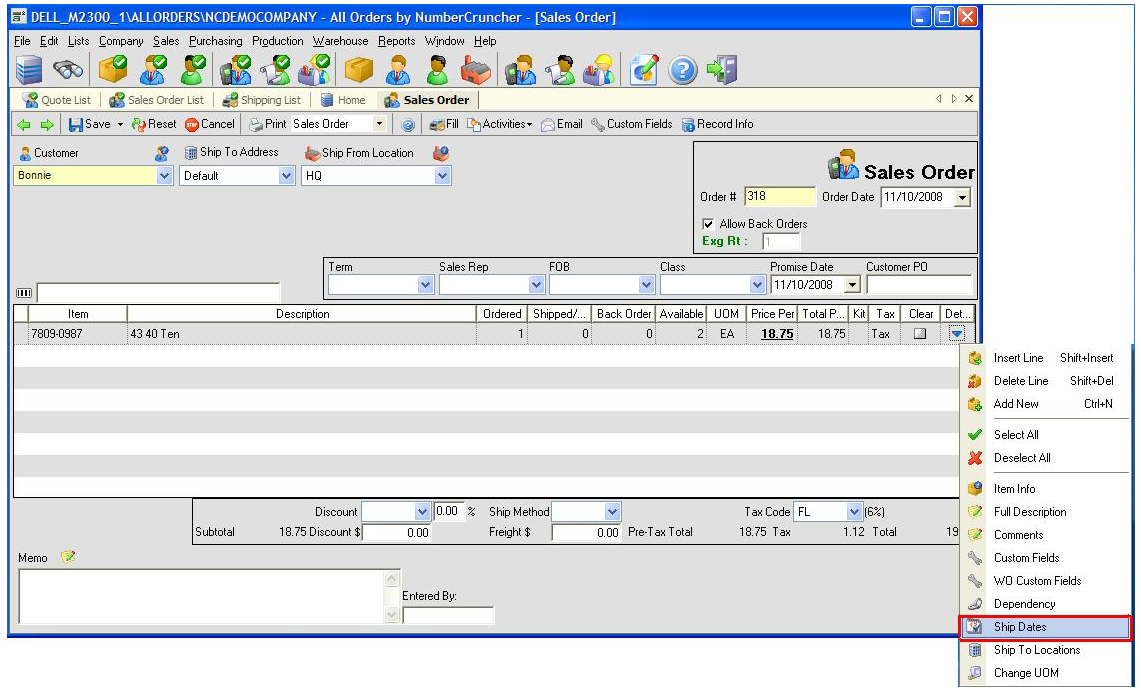Open Tax Code dropdown showing FL
Viewport: 1141px width, 691px height.
click(x=854, y=512)
